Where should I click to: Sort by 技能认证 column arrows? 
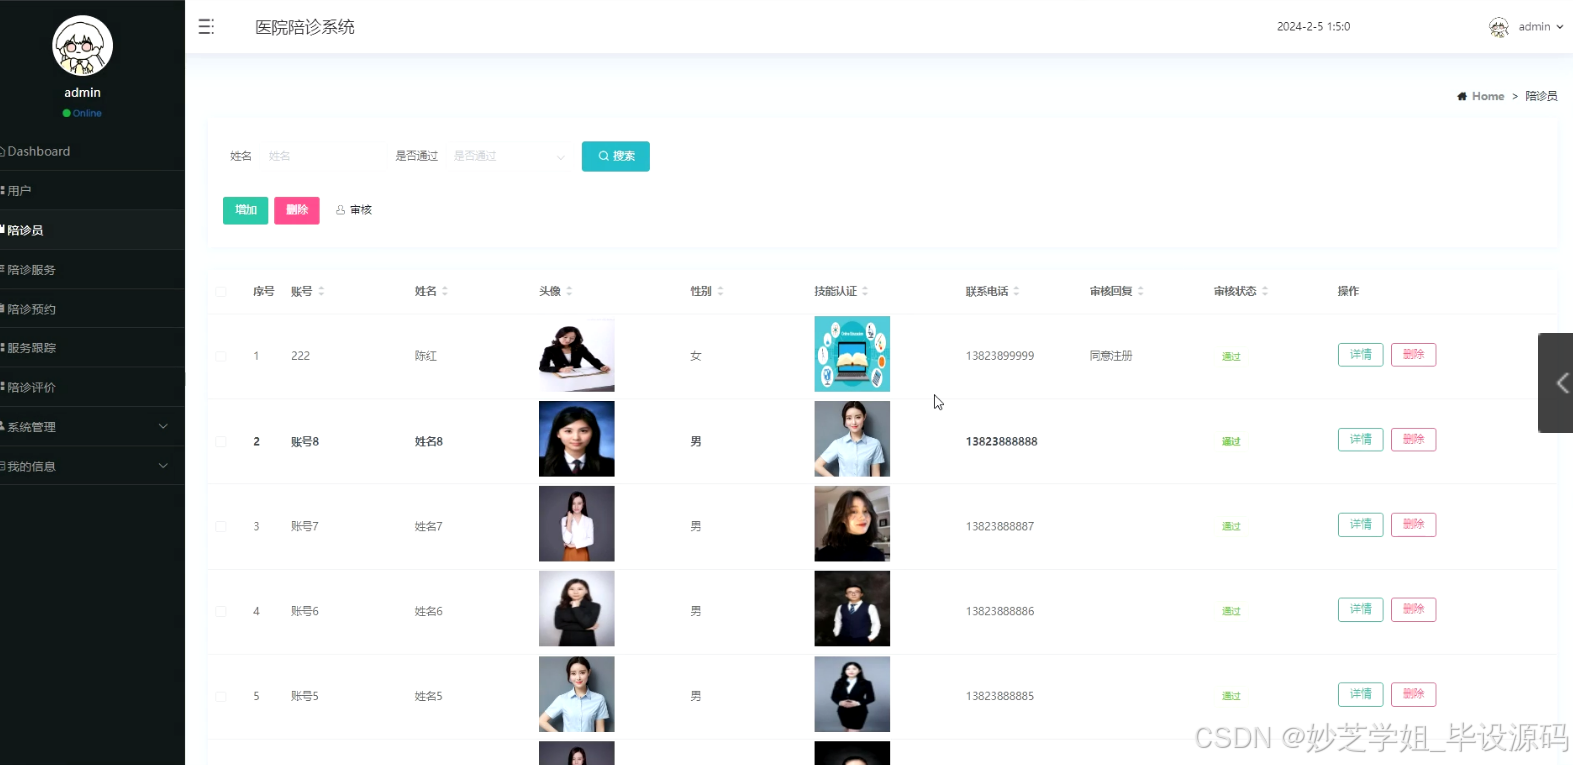[865, 291]
